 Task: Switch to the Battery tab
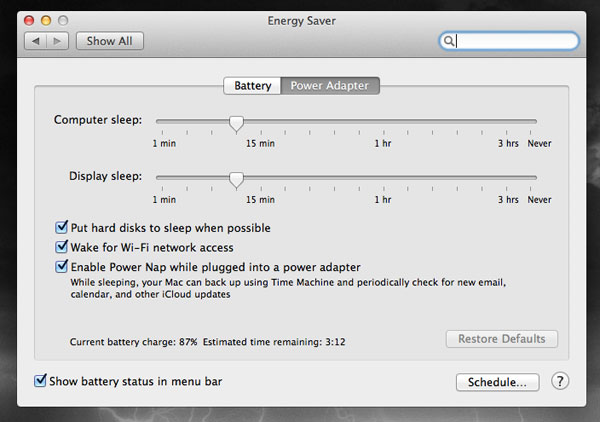[252, 86]
